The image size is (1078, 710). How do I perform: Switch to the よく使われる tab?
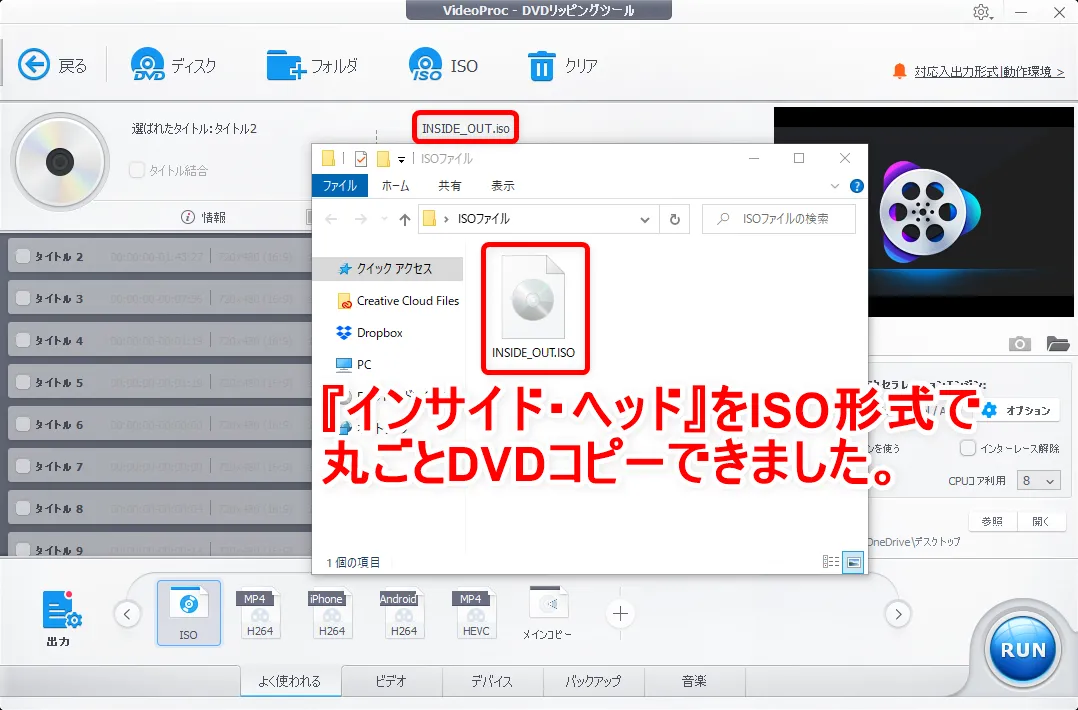[290, 680]
